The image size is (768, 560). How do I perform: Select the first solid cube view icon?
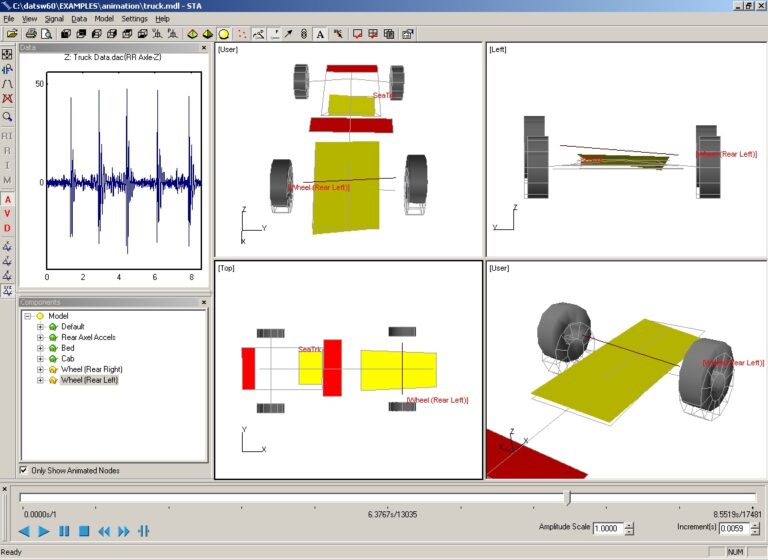point(66,34)
